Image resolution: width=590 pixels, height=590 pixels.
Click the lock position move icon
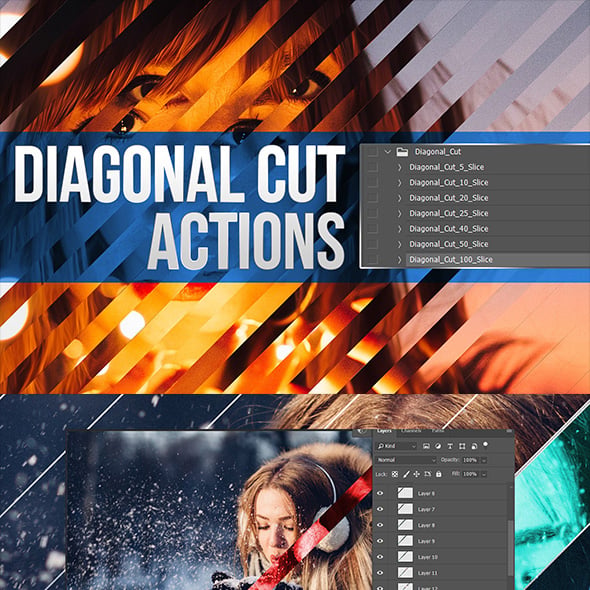click(417, 474)
